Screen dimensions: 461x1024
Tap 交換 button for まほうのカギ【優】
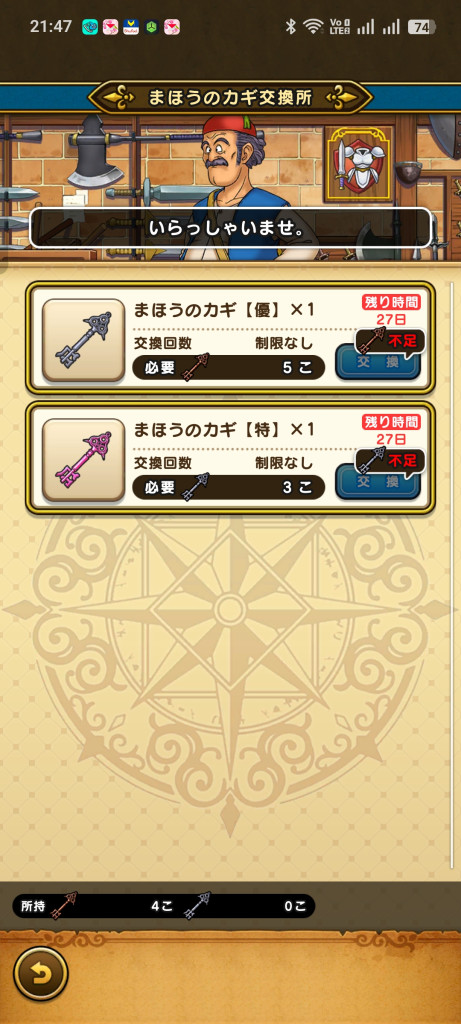(378, 362)
